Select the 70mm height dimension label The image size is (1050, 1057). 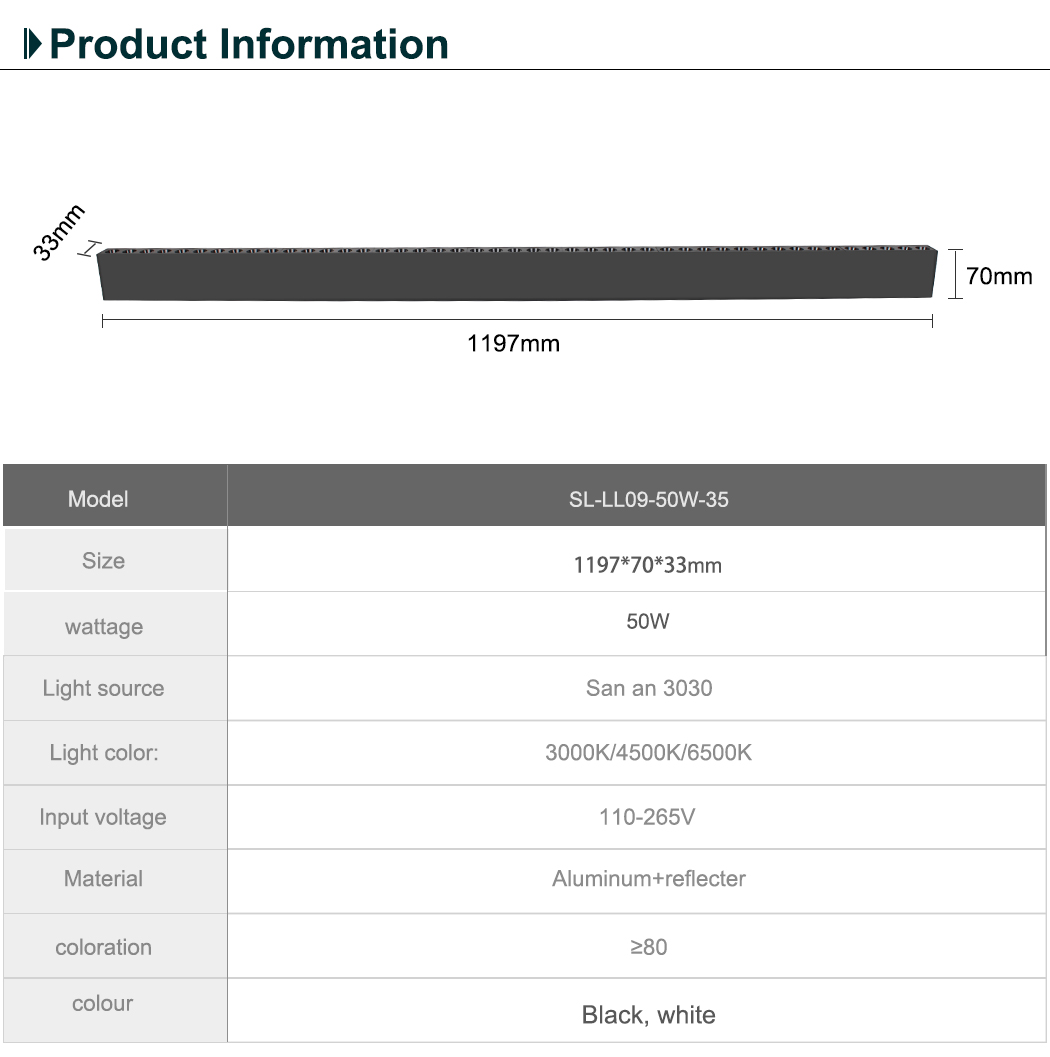(999, 276)
